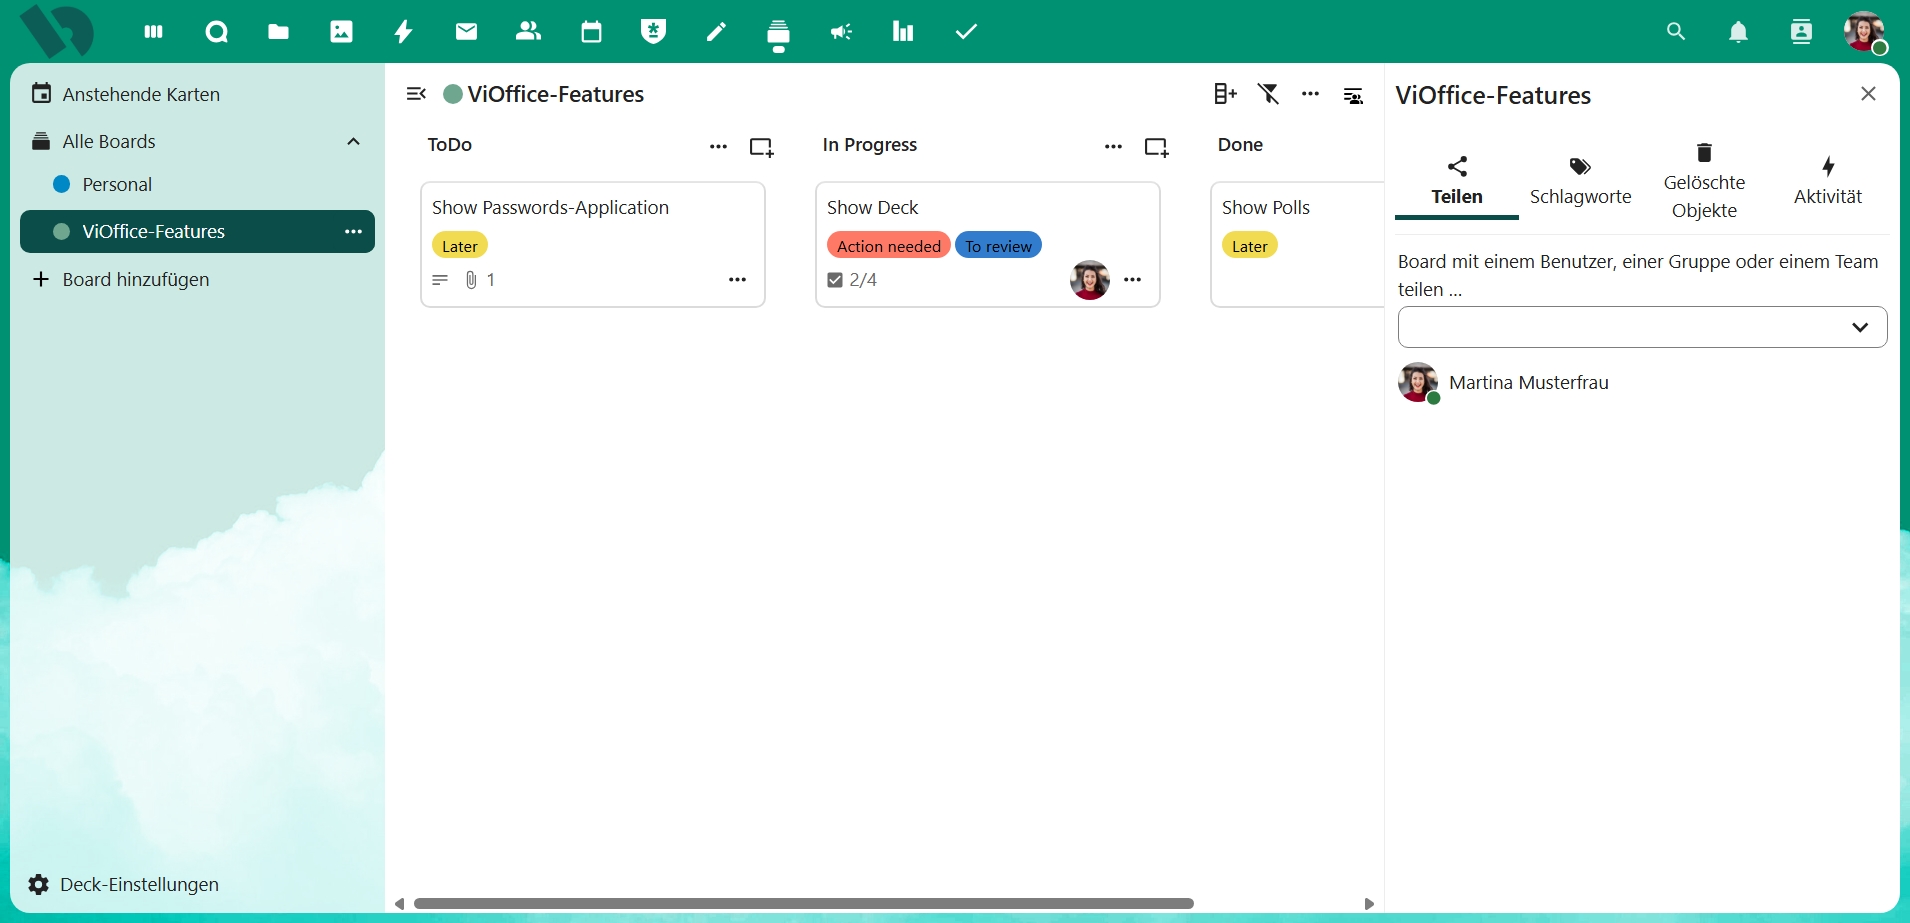Viewport: 1910px width, 923px height.
Task: Click Later label on Show Passwords-Application card
Action: 460,246
